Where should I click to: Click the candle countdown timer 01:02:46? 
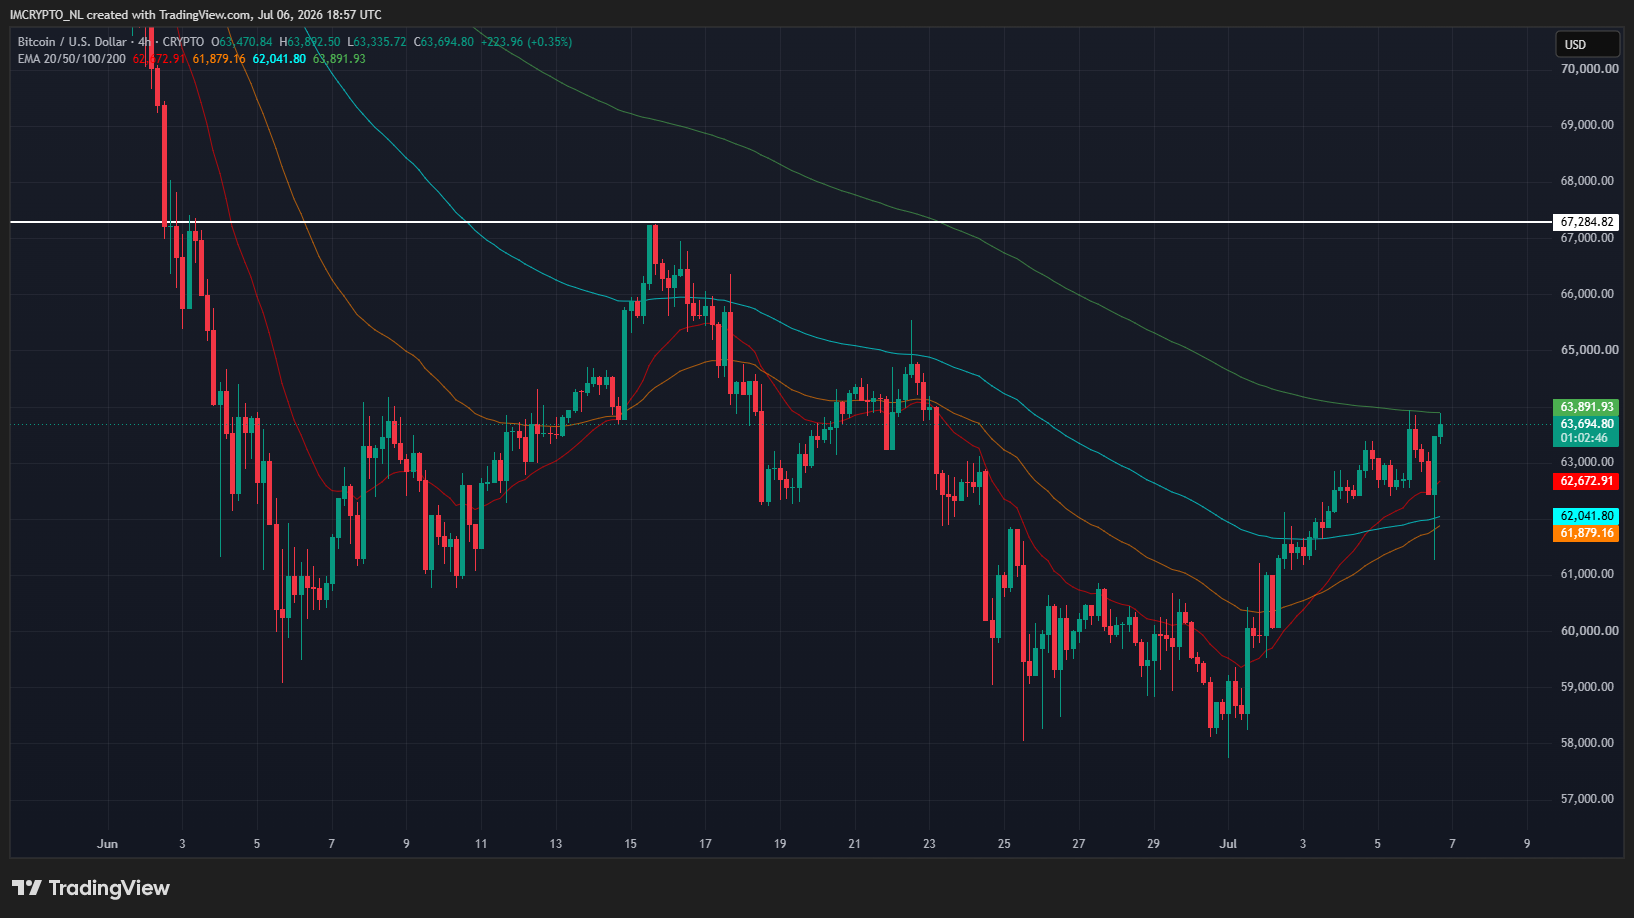1584,438
